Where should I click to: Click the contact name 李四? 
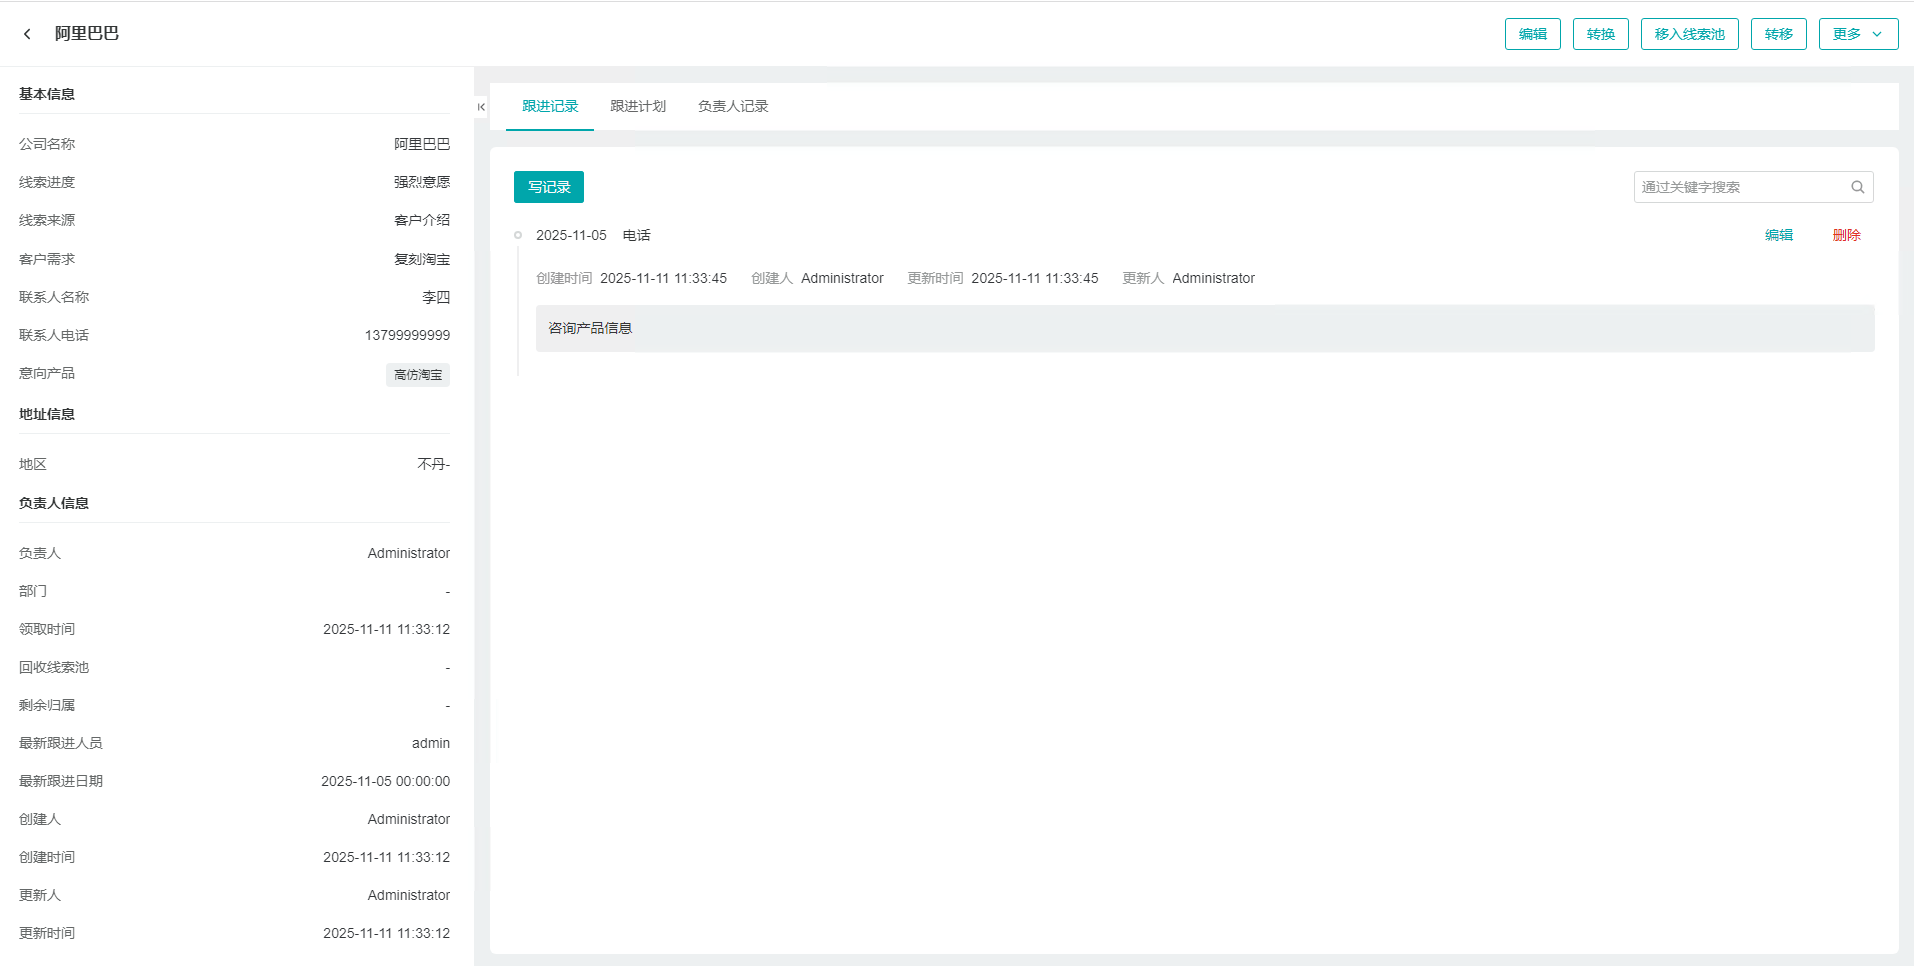click(x=436, y=297)
